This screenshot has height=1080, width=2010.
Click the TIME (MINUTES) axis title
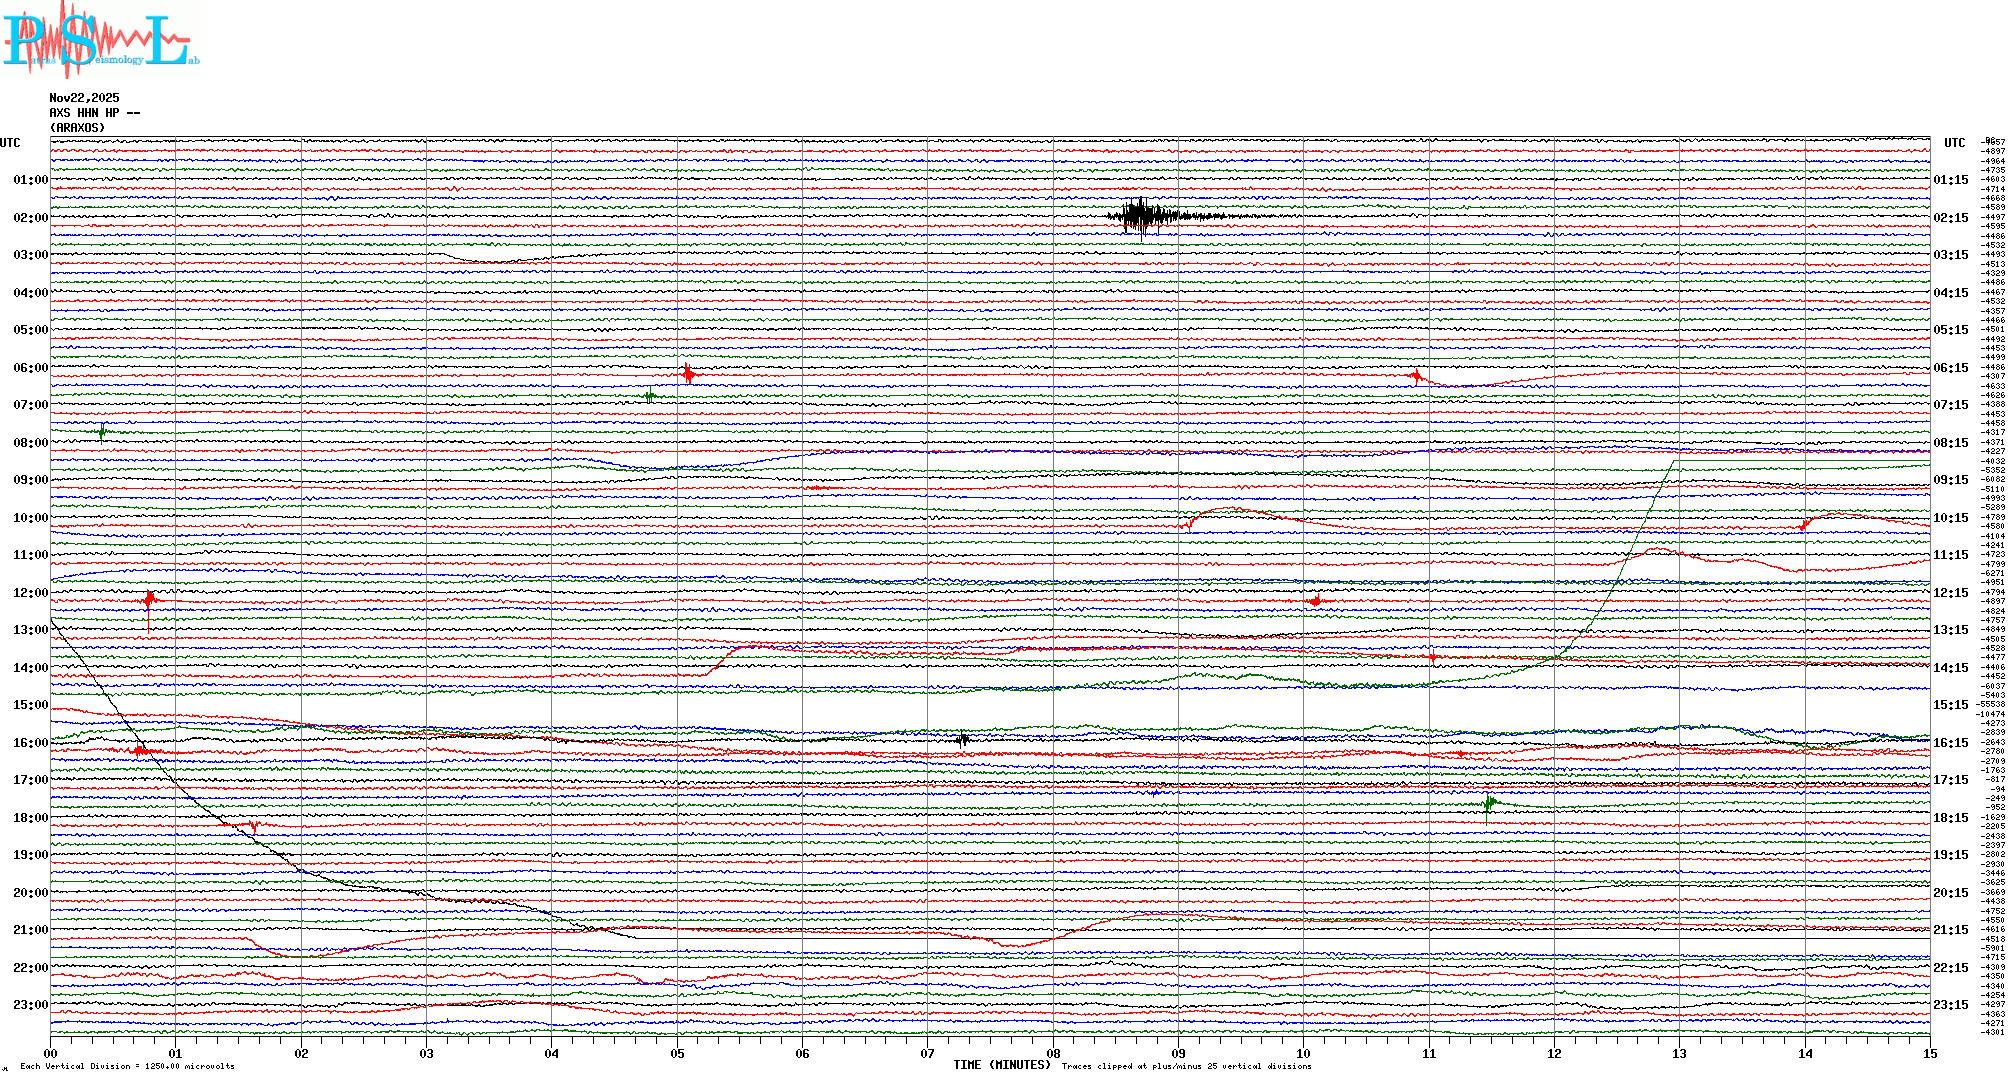click(x=1001, y=1065)
